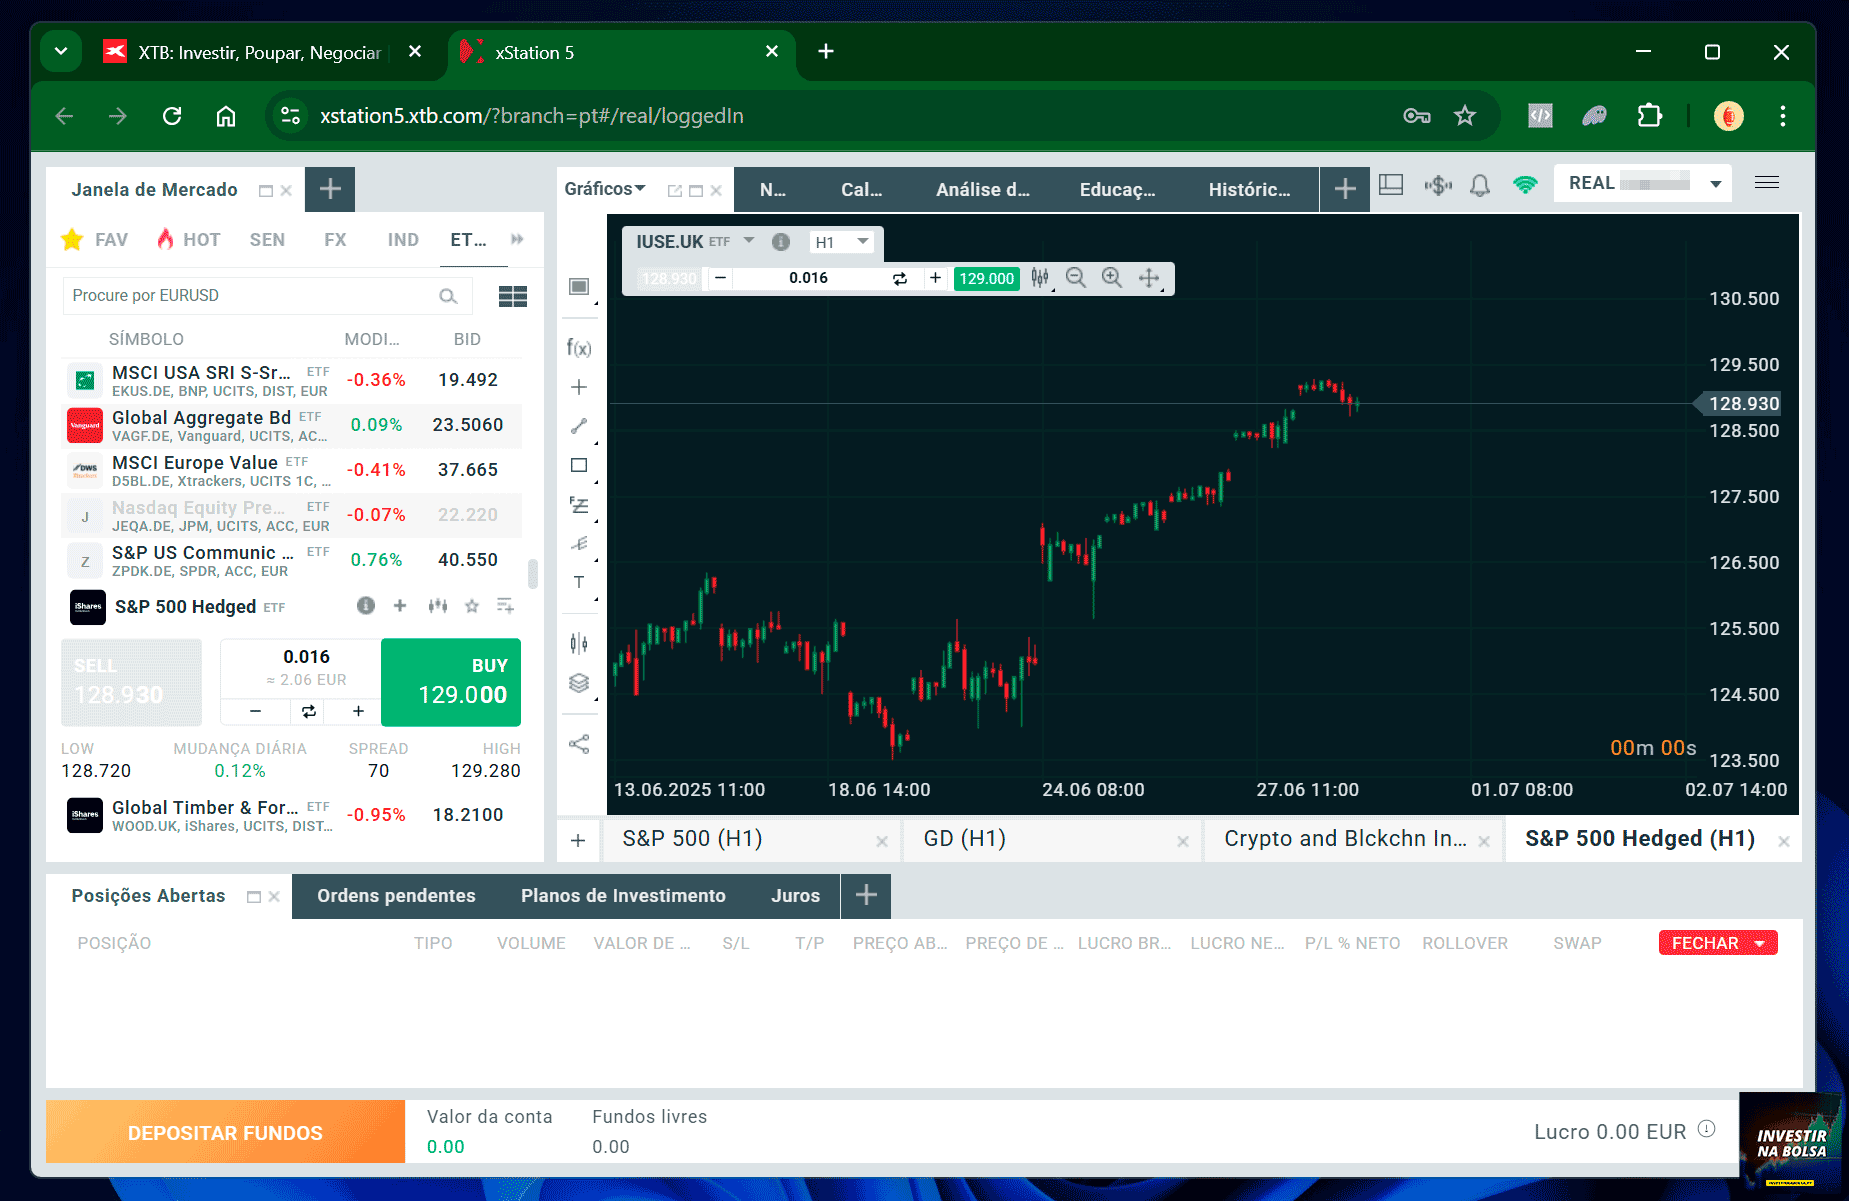This screenshot has height=1201, width=1849.
Task: Expand the FECHAR close options arrow
Action: (1762, 943)
